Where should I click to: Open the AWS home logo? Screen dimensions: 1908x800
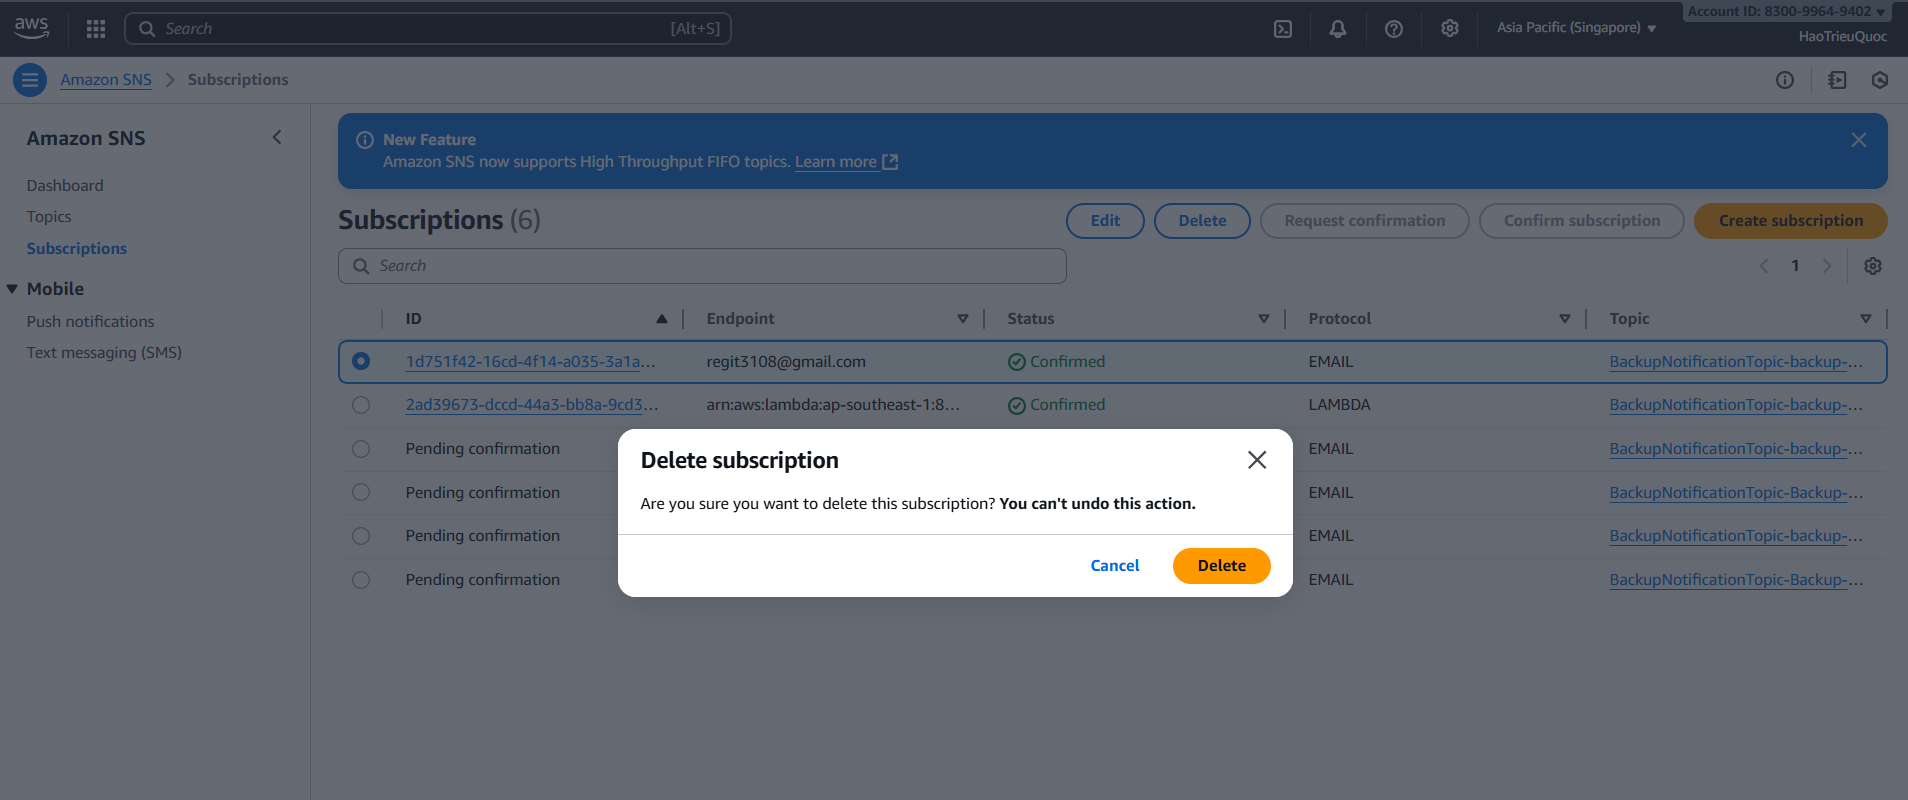pos(32,28)
